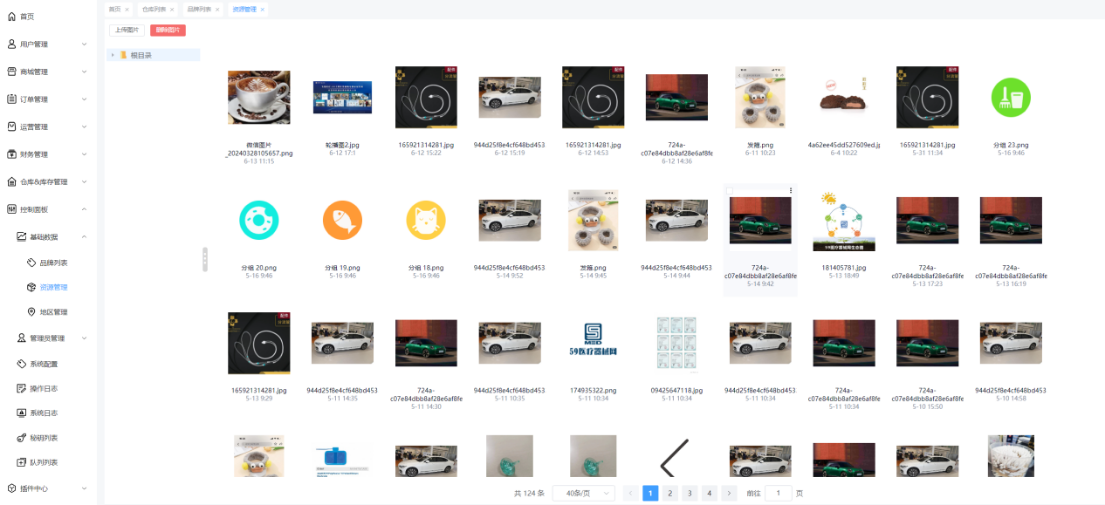
Task: Expand the 根目录 tree arrow
Action: click(x=113, y=54)
